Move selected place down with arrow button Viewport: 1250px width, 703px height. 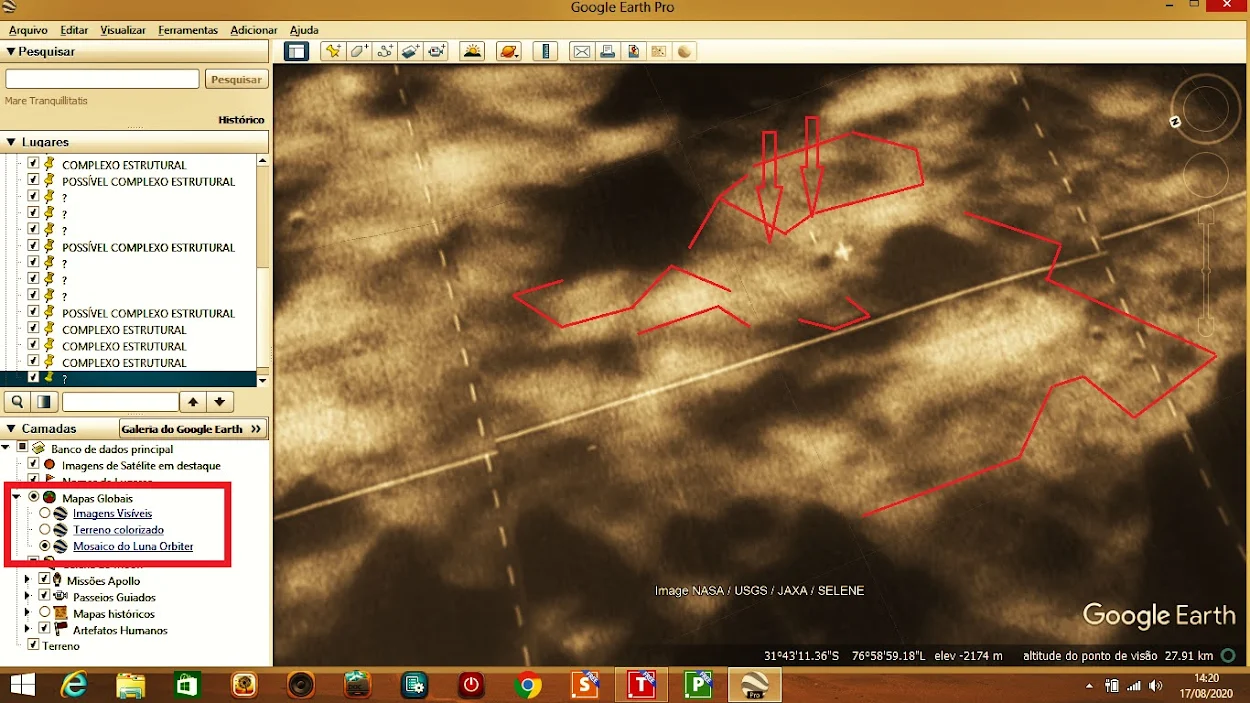[219, 402]
